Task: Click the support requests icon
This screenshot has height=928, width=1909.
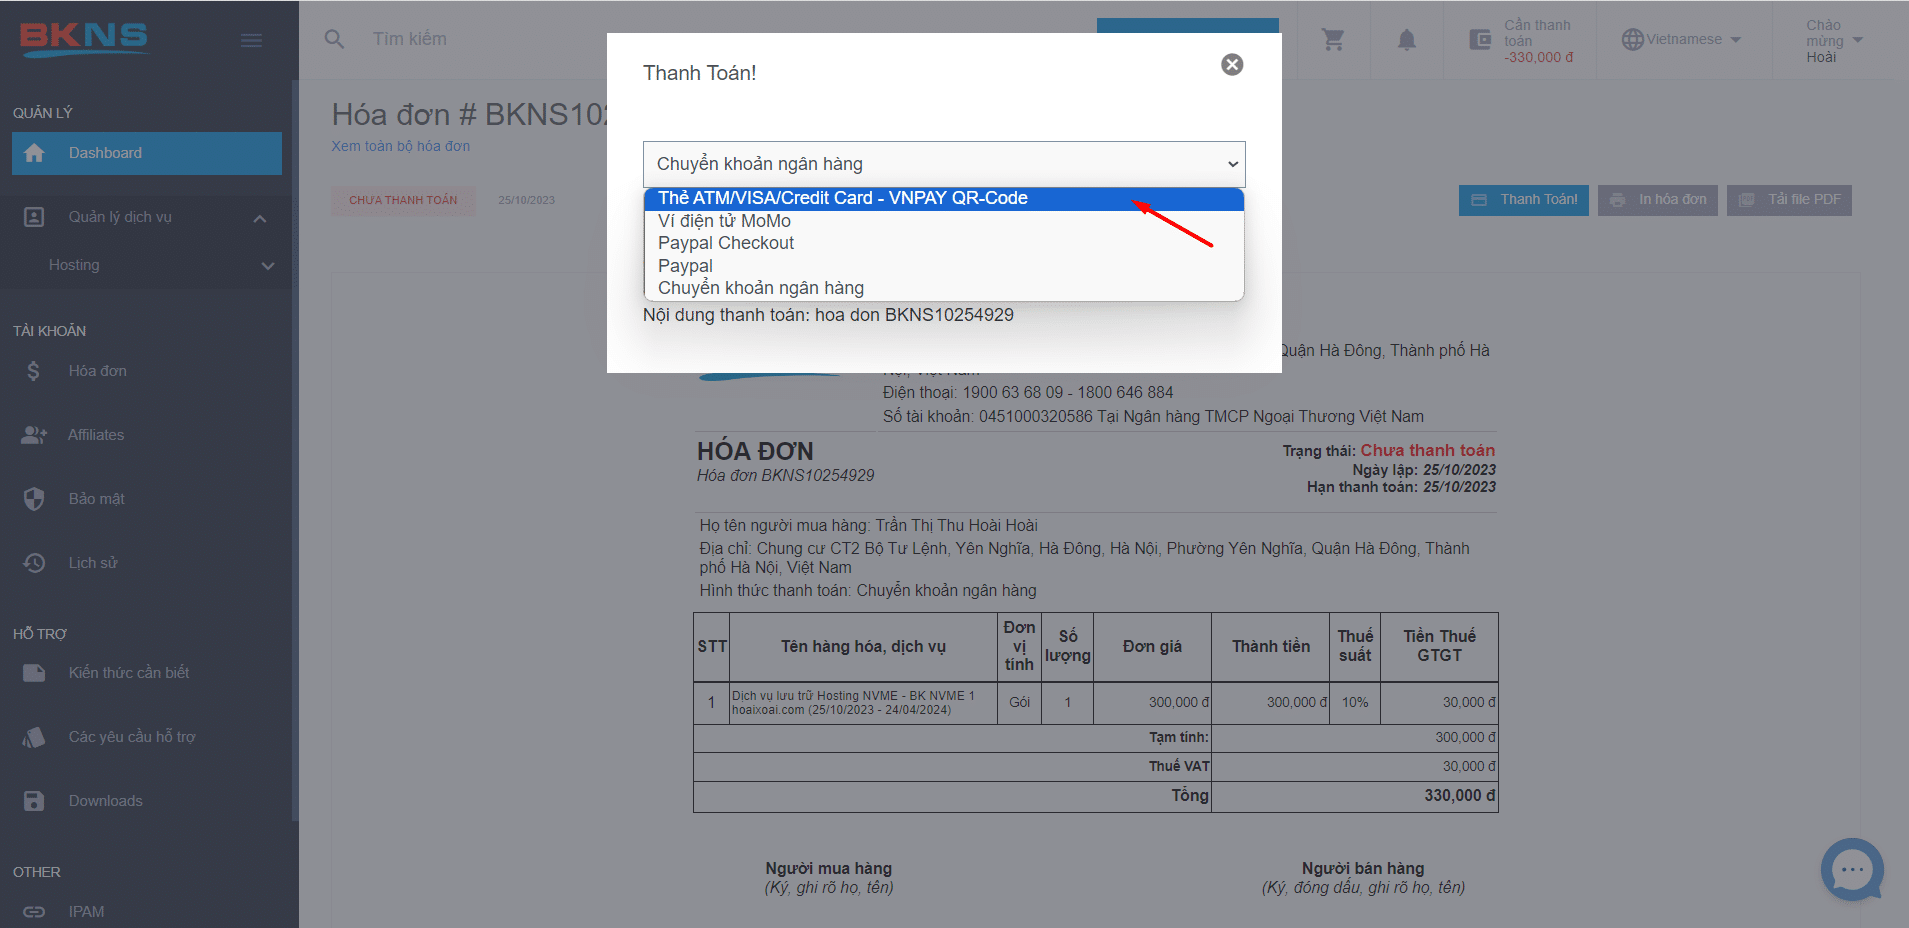Action: point(34,737)
